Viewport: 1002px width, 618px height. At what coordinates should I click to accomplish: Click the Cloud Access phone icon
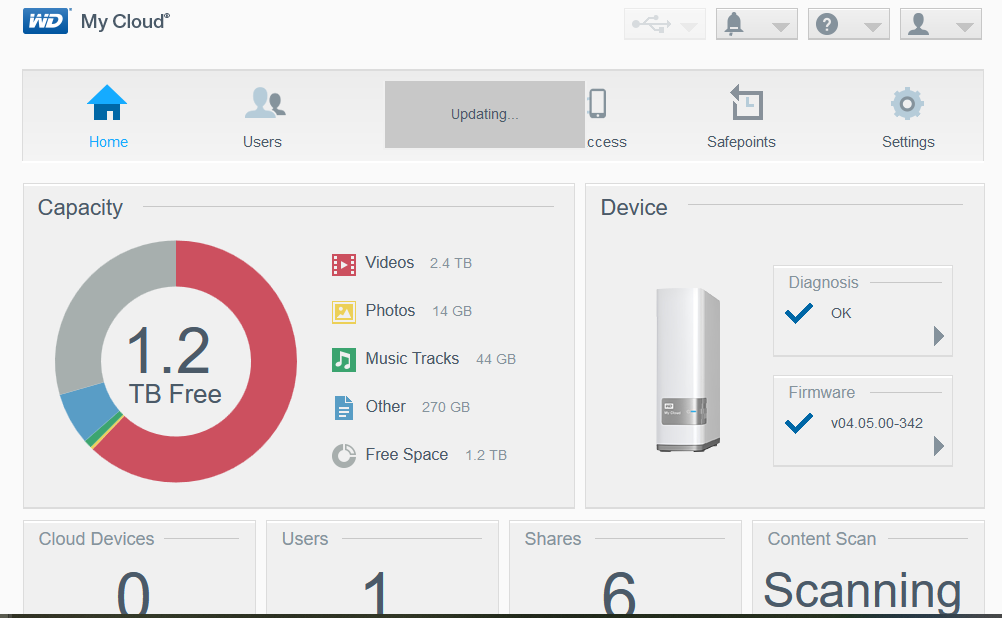pyautogui.click(x=597, y=103)
